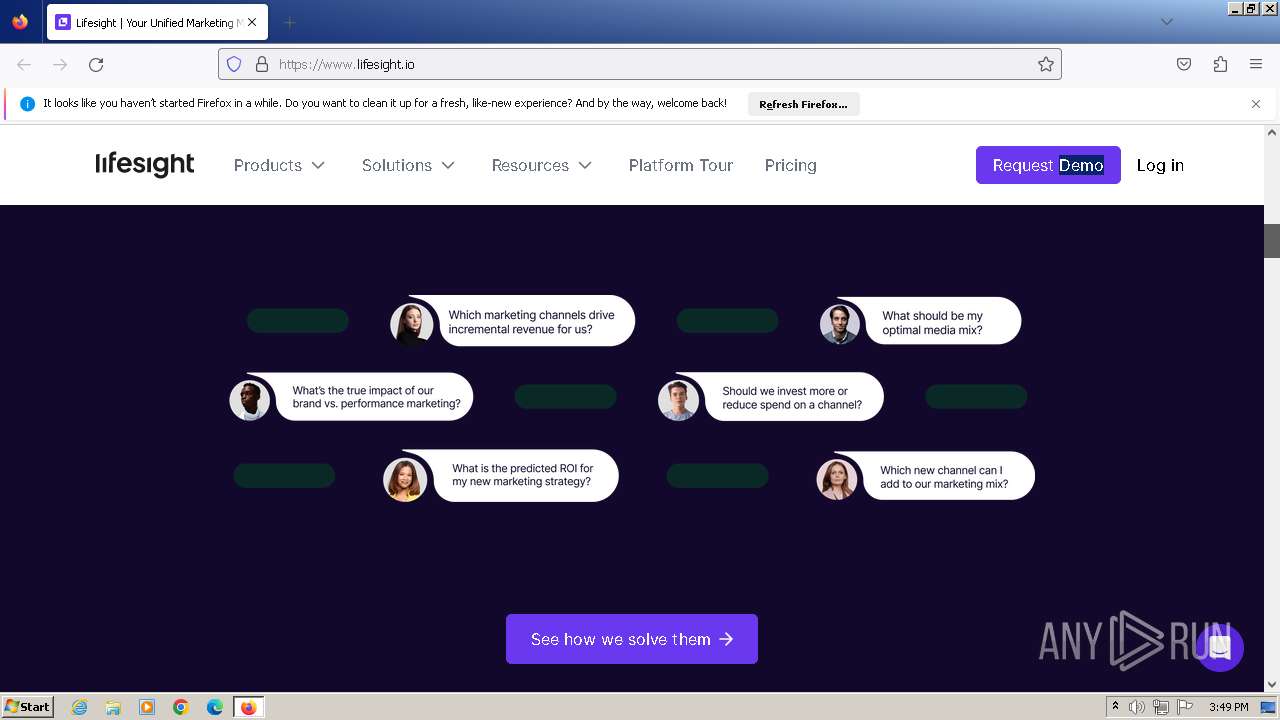The width and height of the screenshot is (1280, 720).
Task: Dismiss the Firefox notification bar
Action: click(1256, 104)
